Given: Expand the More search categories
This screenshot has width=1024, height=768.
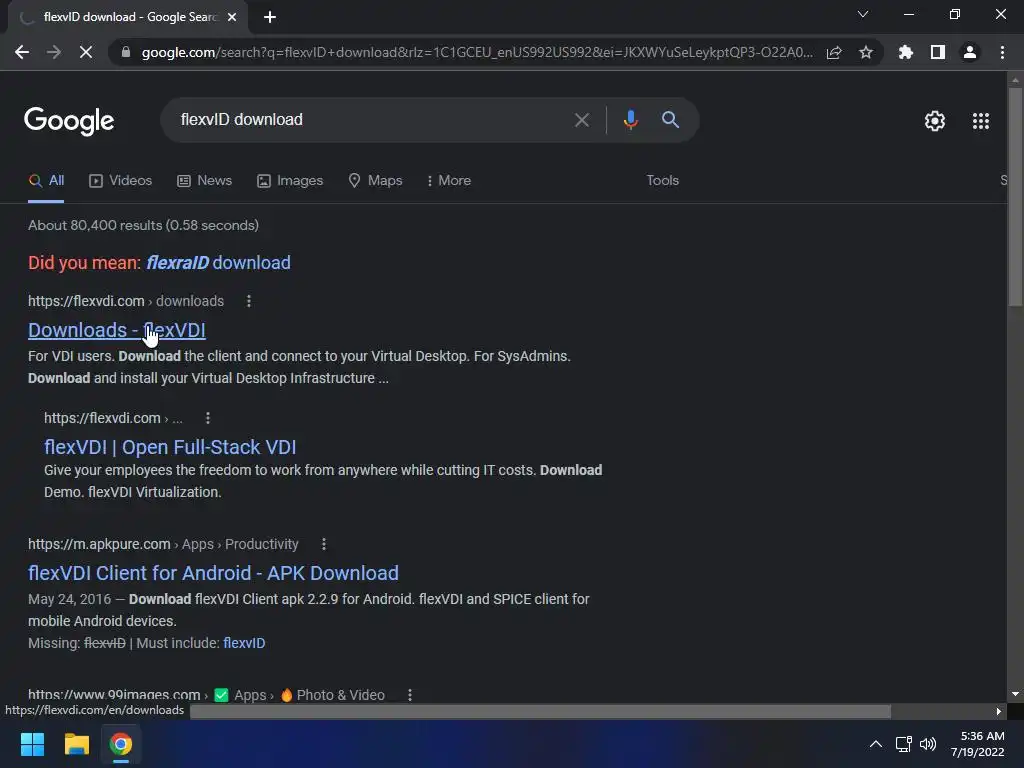Looking at the screenshot, I should [x=449, y=181].
